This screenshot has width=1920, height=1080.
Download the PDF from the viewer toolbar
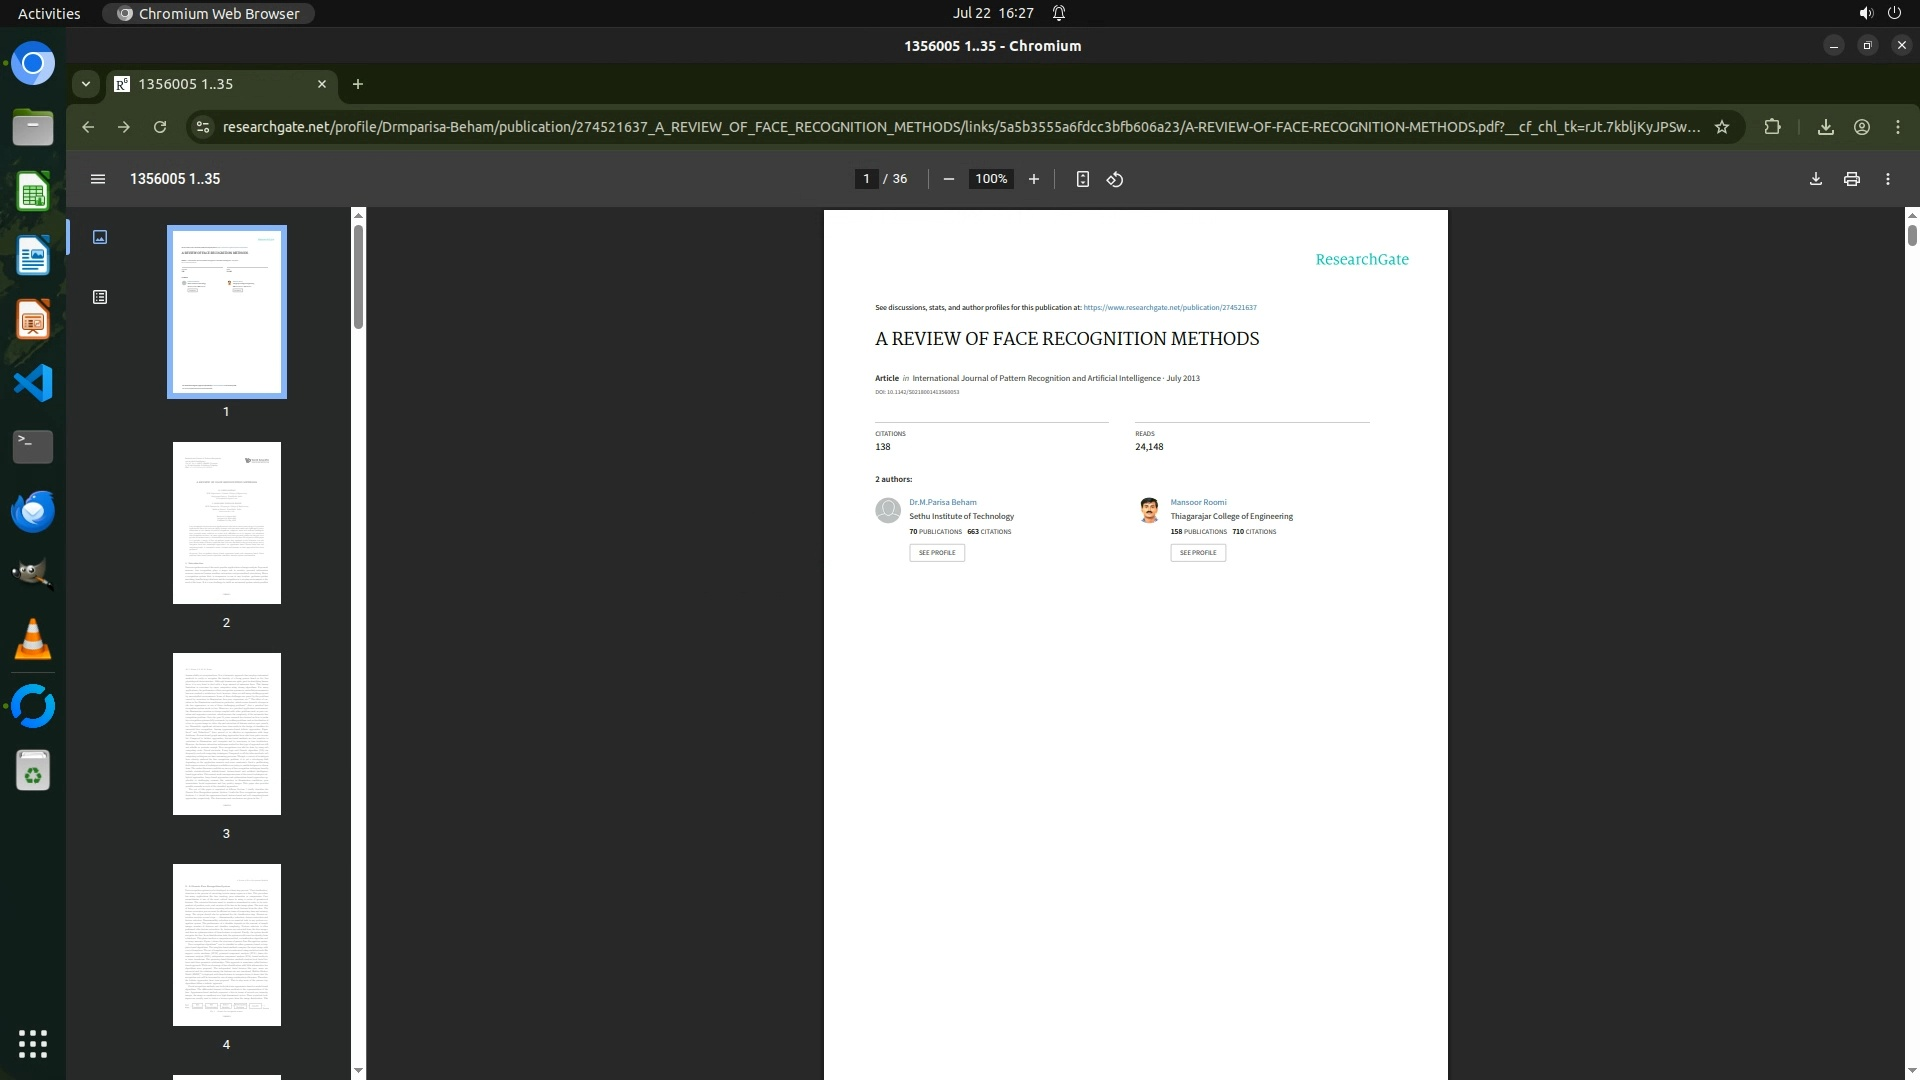(1815, 179)
